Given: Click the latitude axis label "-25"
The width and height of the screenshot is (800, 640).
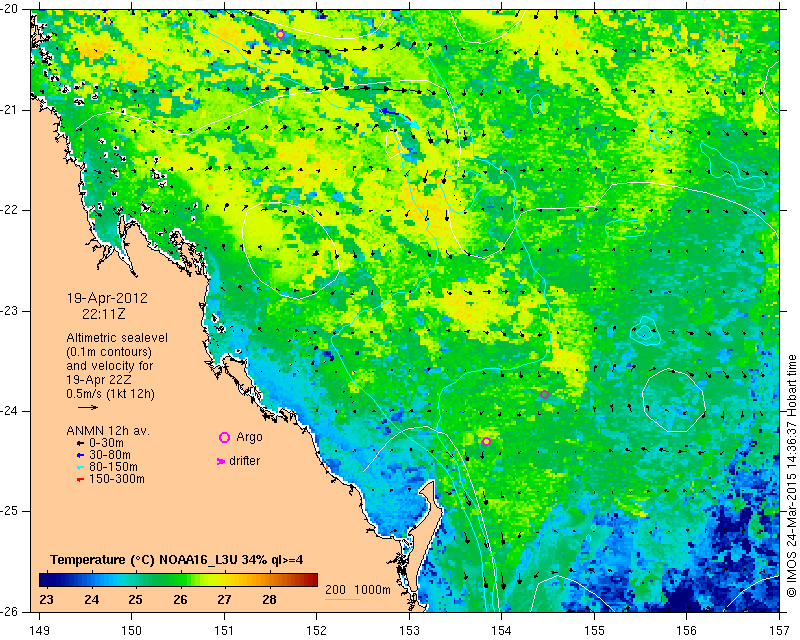Looking at the screenshot, I should (9, 511).
